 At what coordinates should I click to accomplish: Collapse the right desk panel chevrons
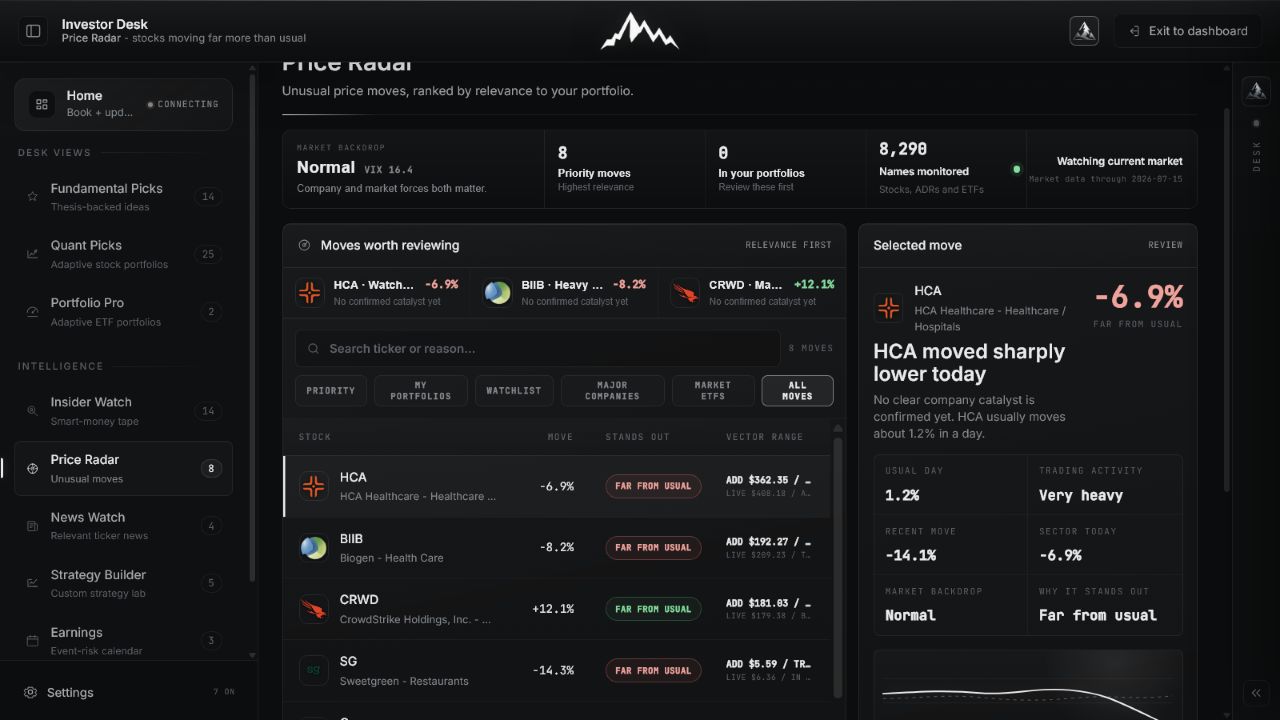pos(1256,693)
